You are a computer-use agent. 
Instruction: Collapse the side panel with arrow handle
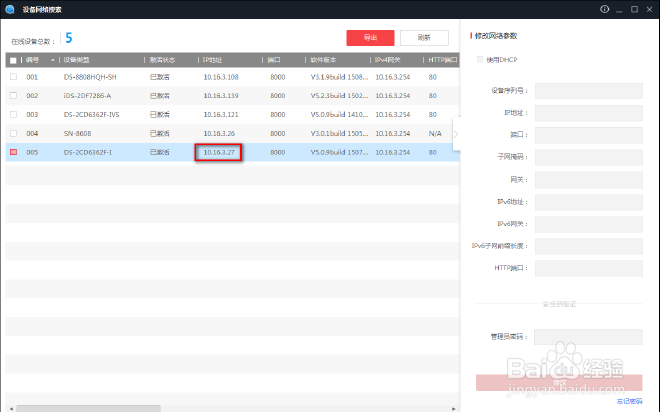pyautogui.click(x=456, y=134)
